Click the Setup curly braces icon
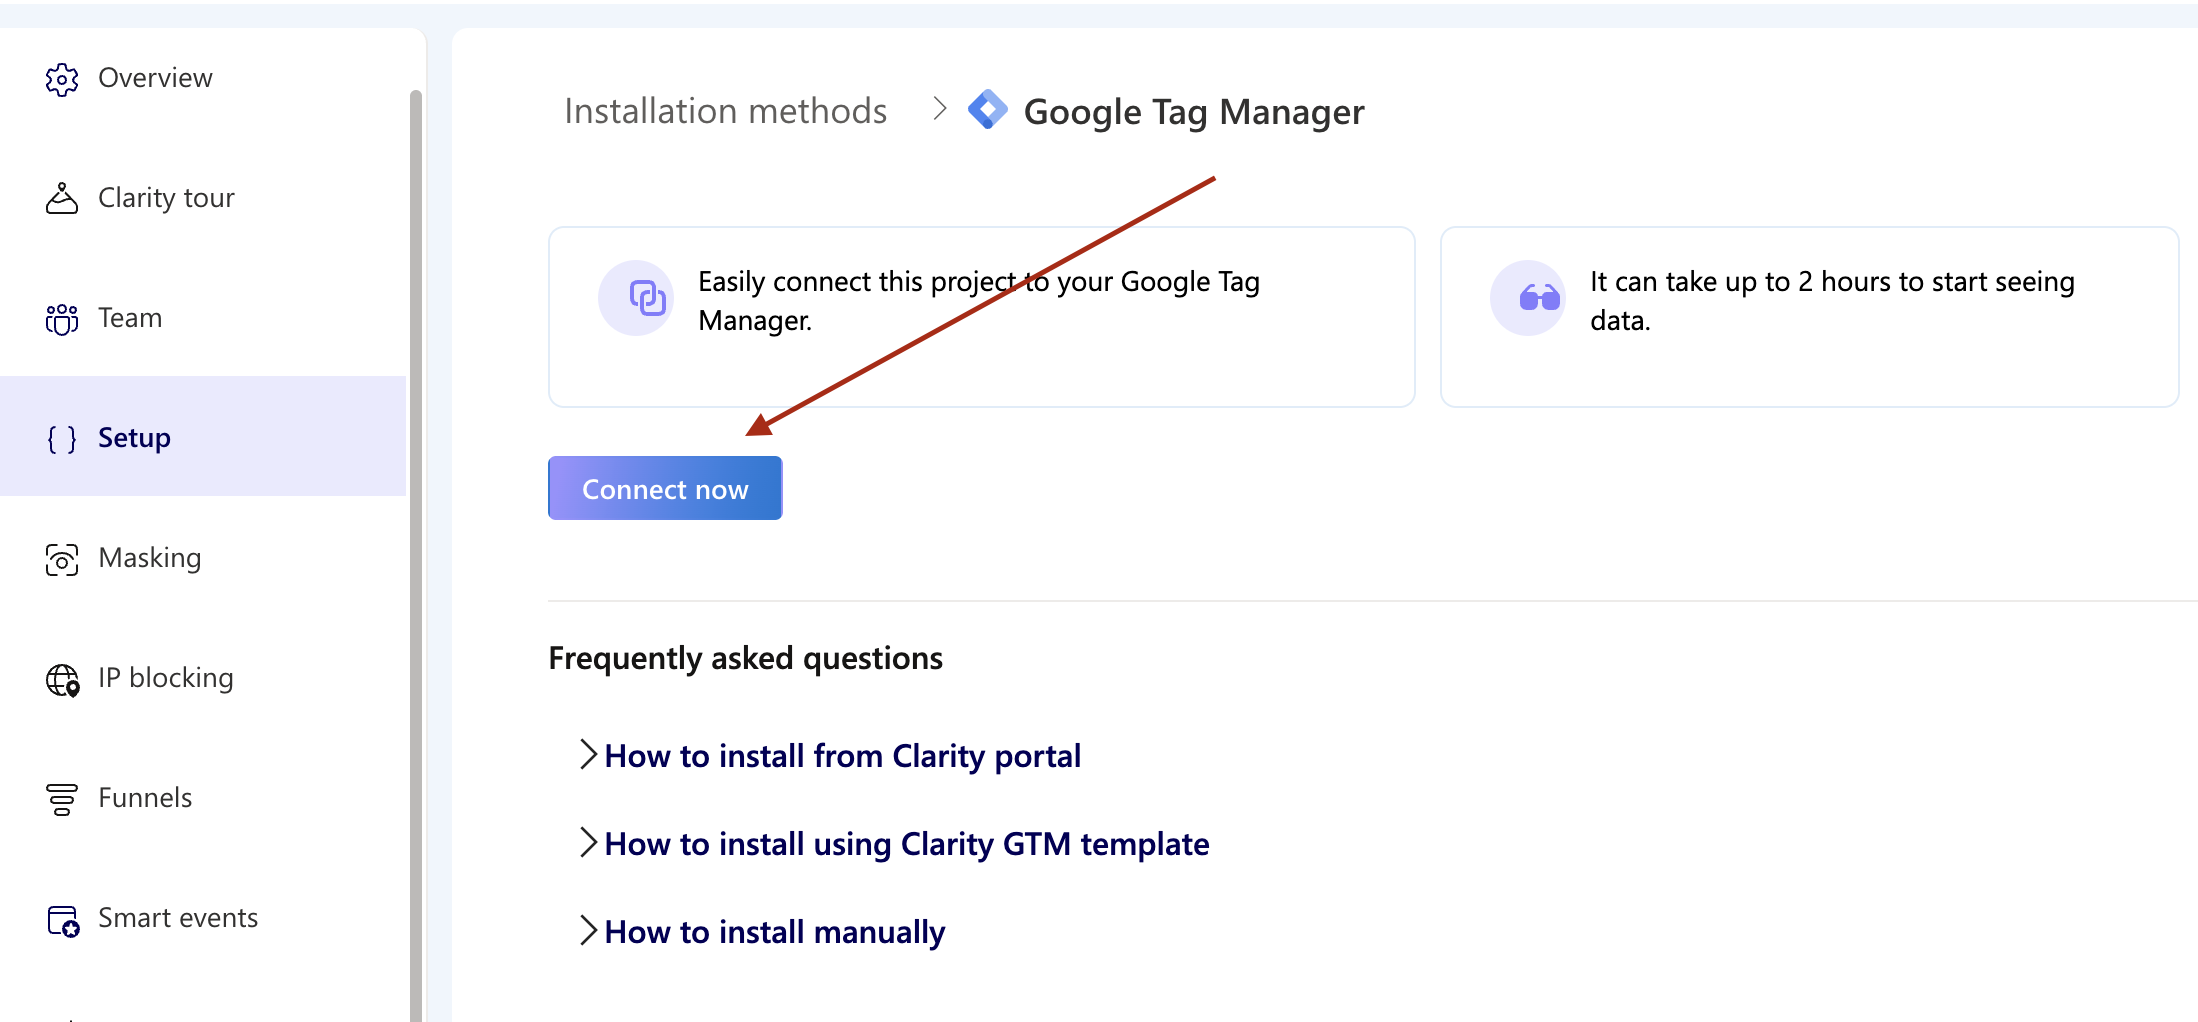This screenshot has height=1022, width=2198. (x=61, y=439)
